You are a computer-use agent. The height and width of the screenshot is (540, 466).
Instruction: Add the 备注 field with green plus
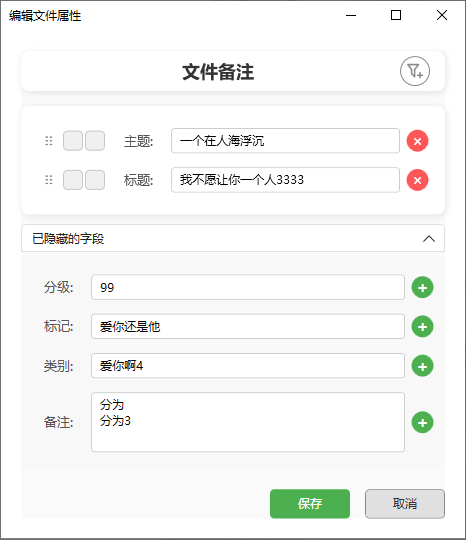(423, 422)
